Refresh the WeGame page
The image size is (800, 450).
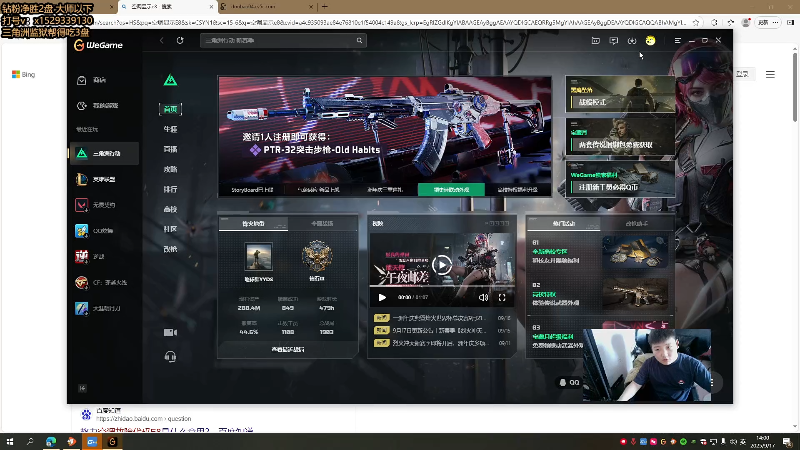pos(180,40)
